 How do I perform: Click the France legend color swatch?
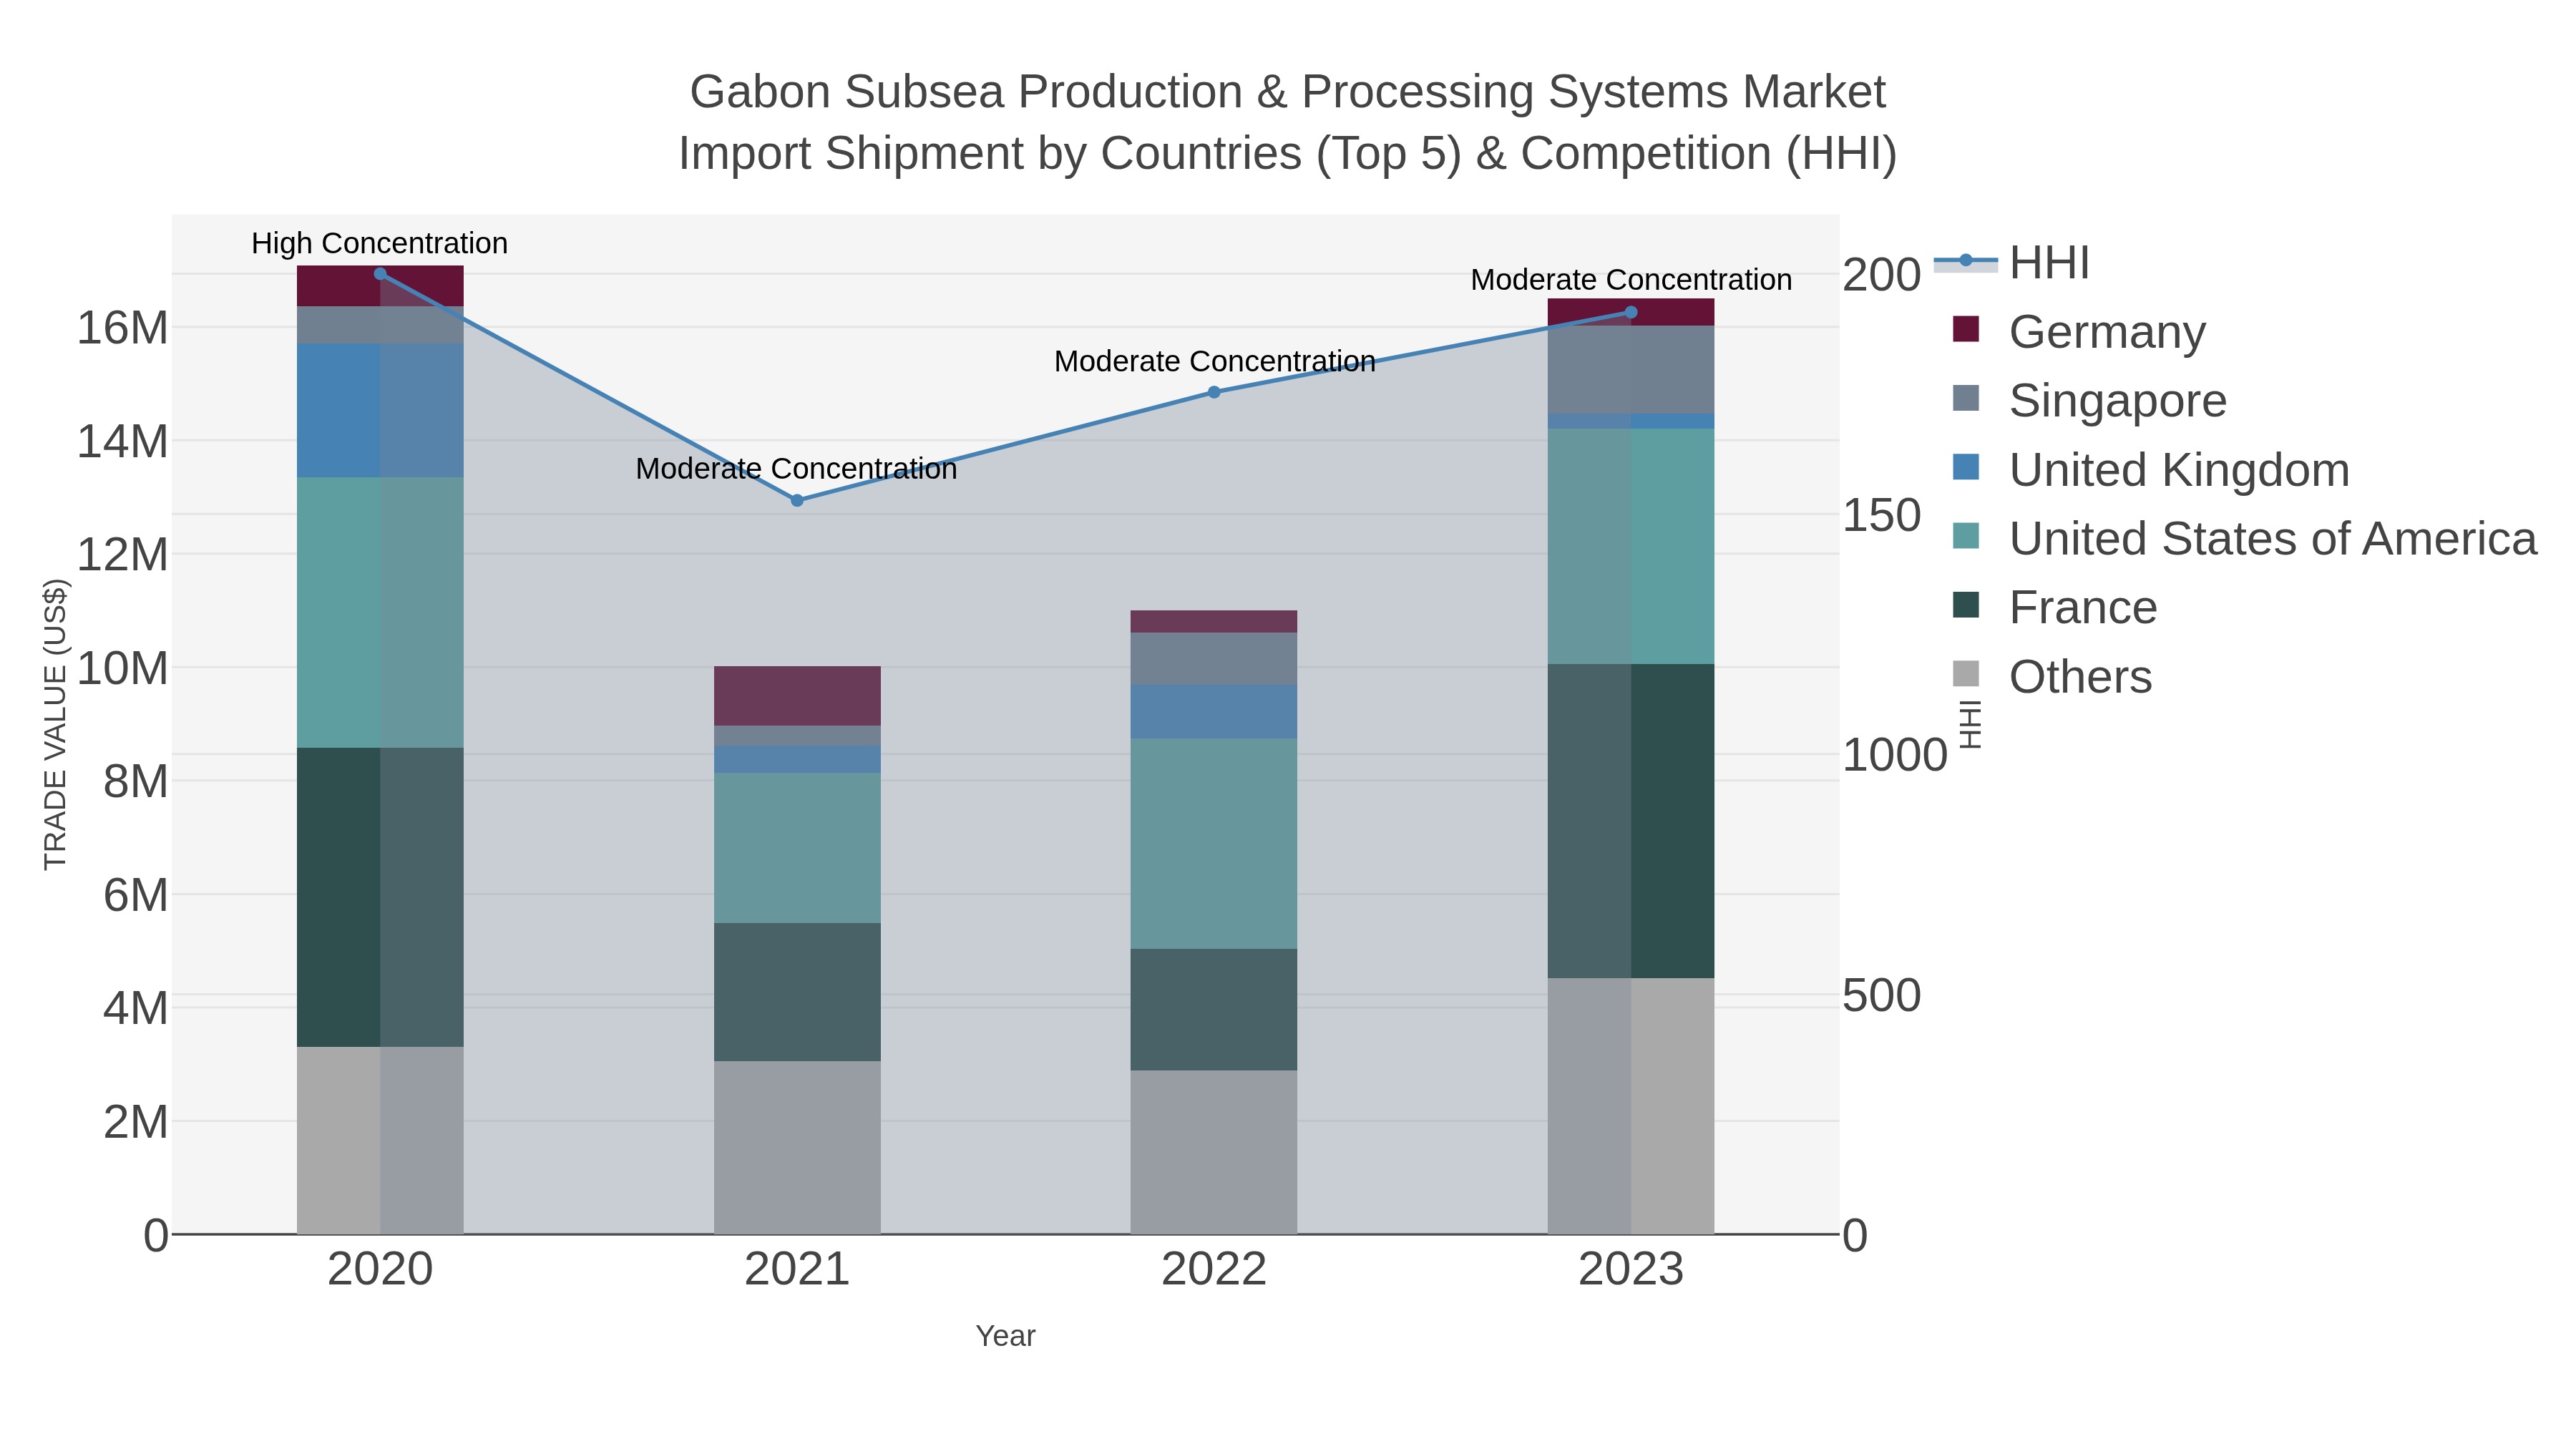point(1966,606)
